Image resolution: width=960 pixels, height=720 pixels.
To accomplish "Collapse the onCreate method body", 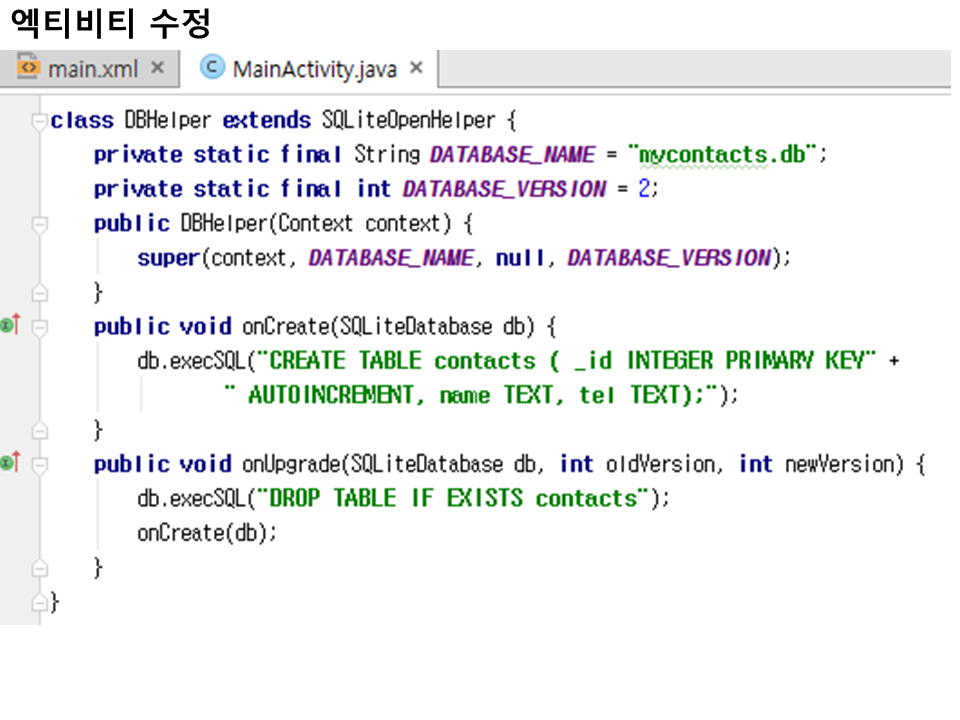I will [x=39, y=327].
